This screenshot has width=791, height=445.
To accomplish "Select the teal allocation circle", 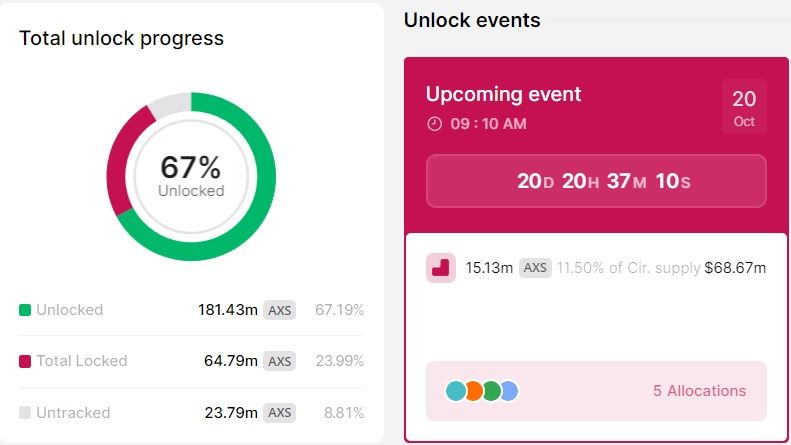I will 456,391.
